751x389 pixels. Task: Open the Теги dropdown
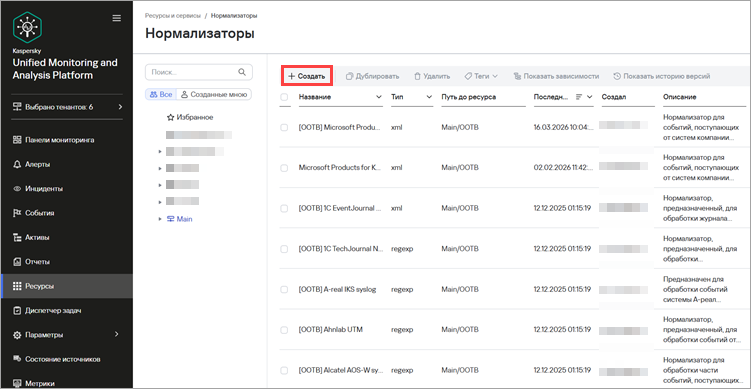tap(481, 76)
